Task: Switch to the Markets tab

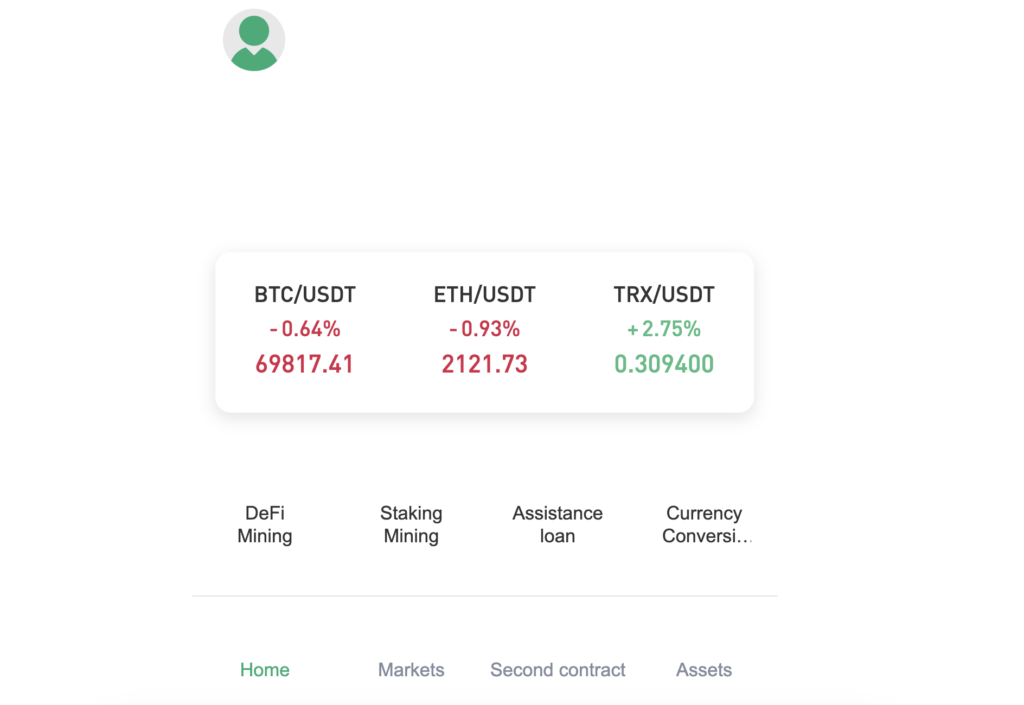Action: point(411,670)
